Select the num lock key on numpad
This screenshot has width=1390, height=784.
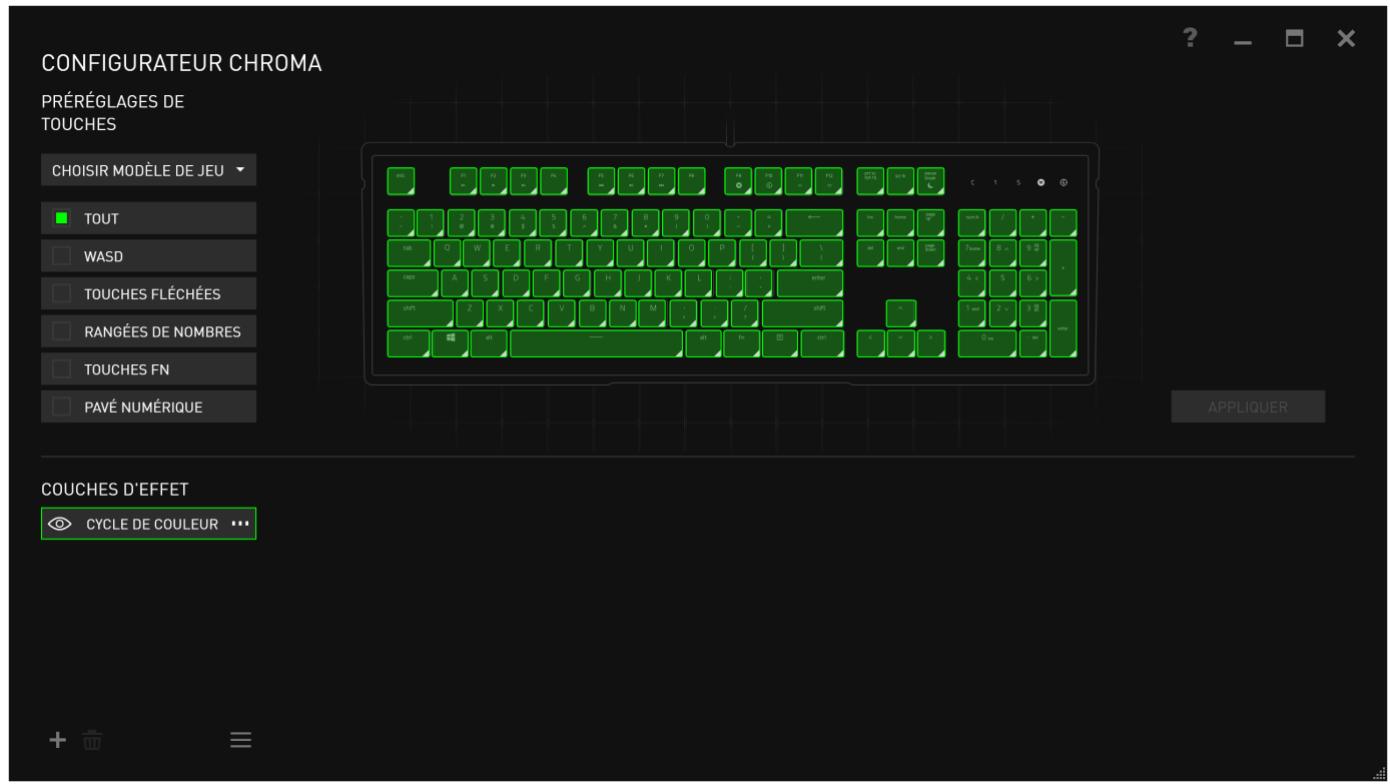point(972,223)
